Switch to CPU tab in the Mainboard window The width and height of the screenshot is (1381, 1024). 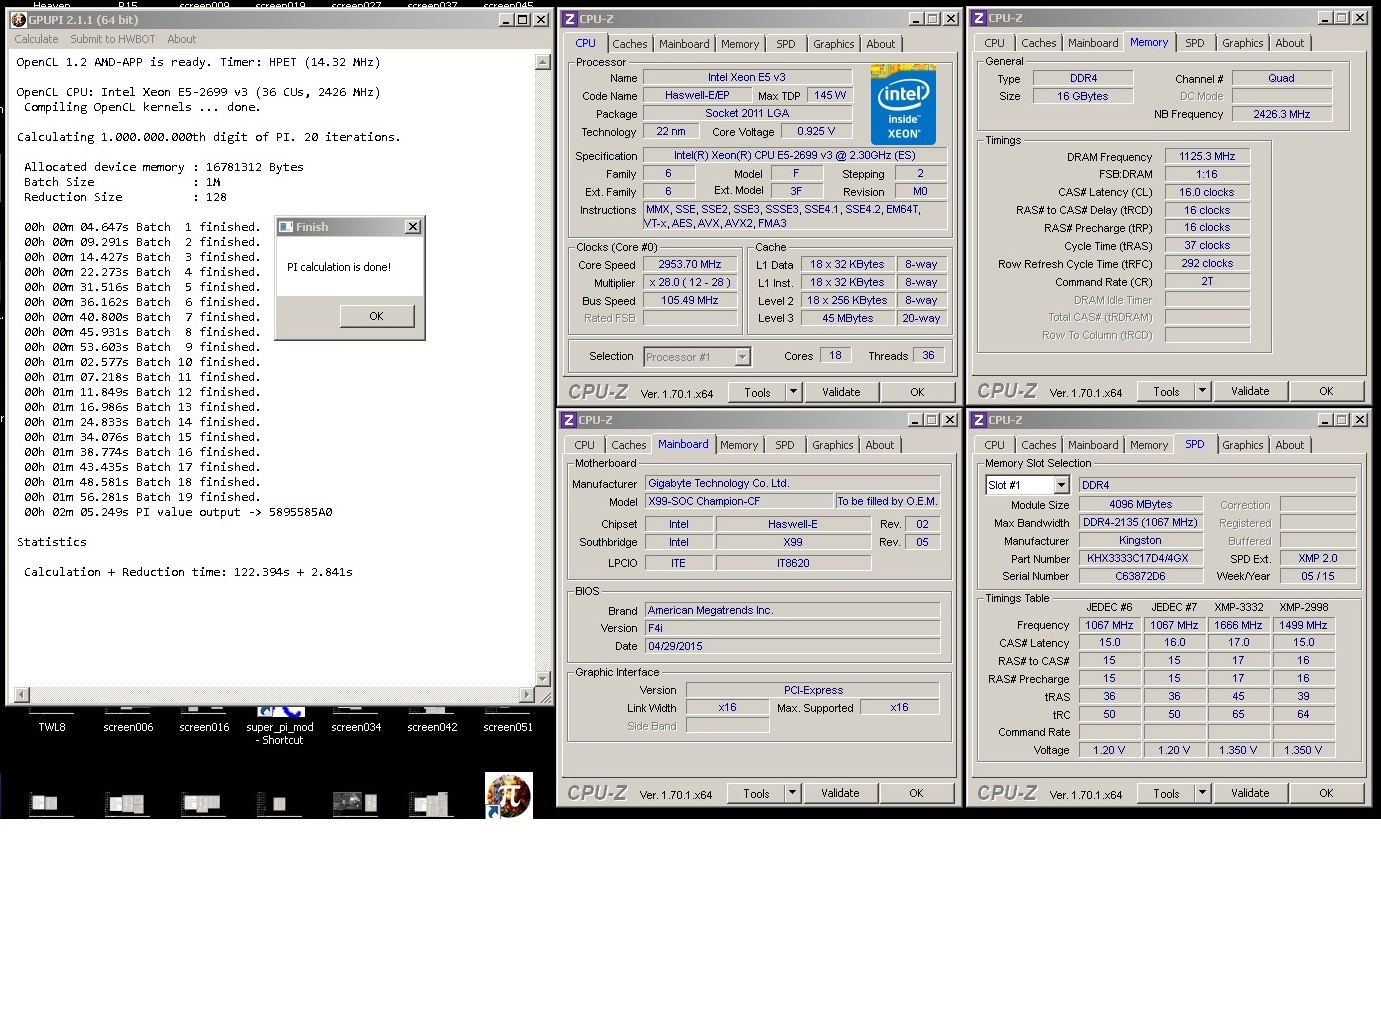point(585,445)
